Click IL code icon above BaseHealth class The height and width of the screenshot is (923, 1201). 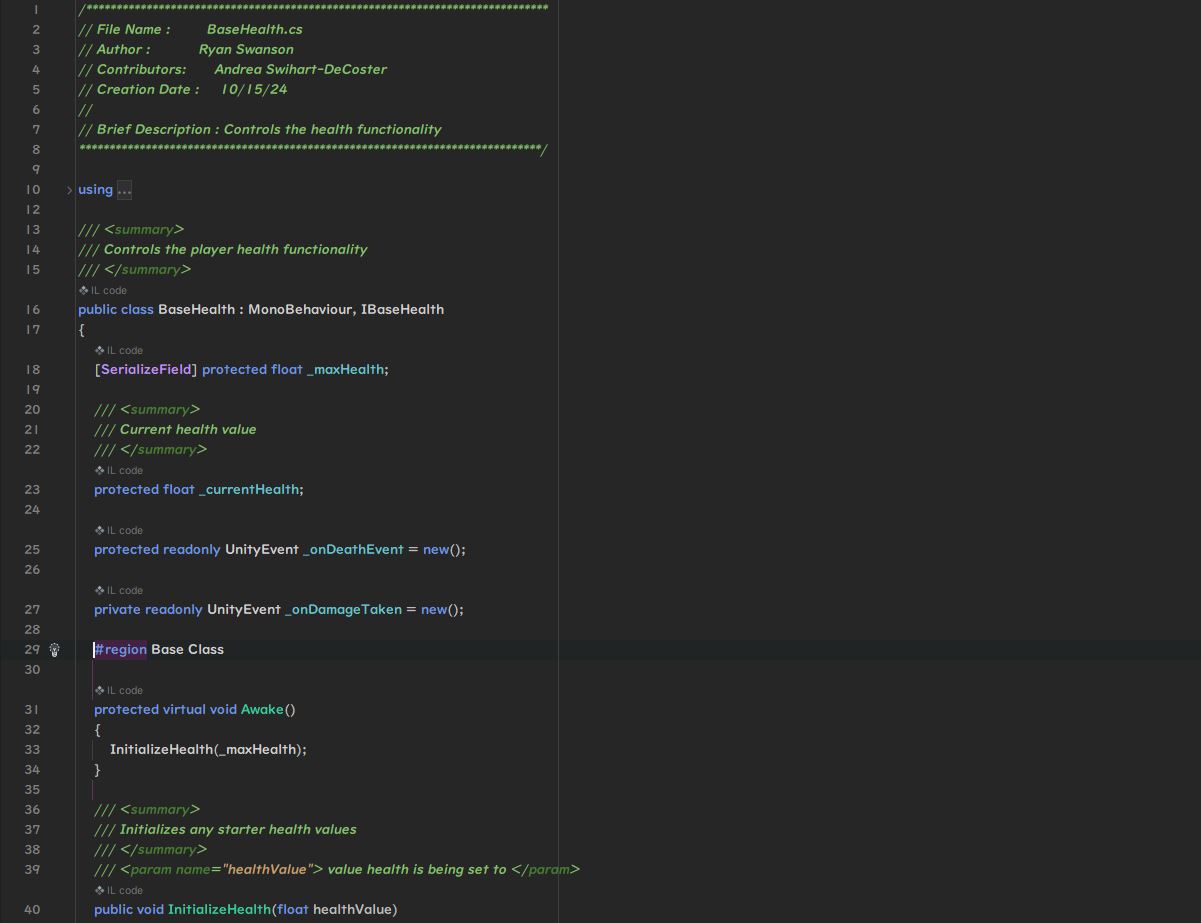click(84, 290)
